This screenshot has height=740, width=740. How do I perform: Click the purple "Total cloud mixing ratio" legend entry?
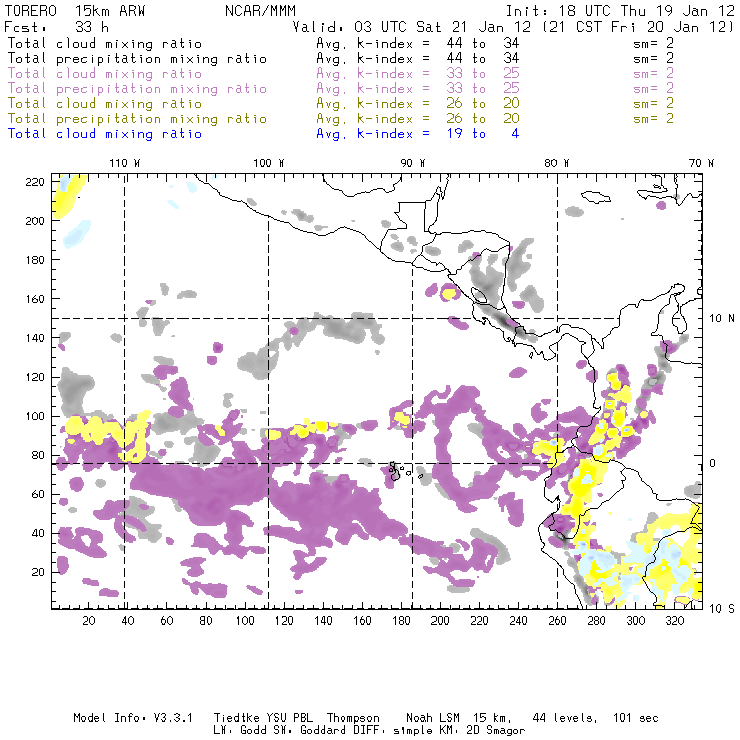coord(105,74)
